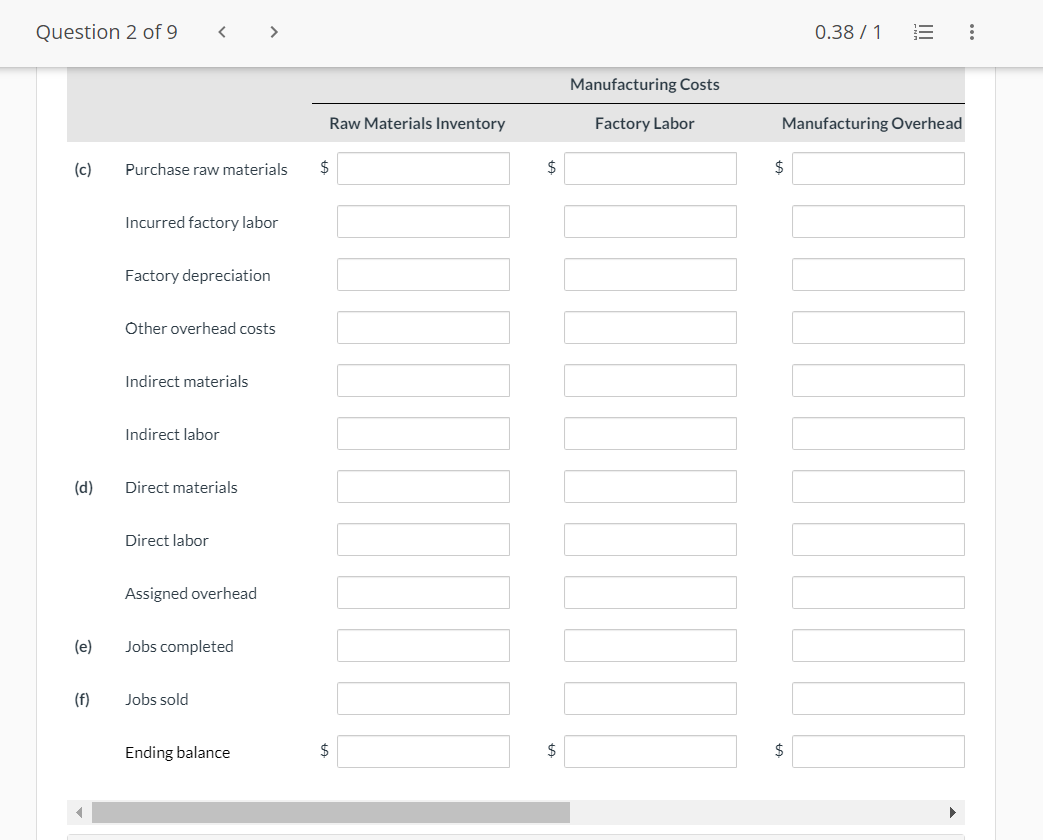The width and height of the screenshot is (1043, 840).
Task: Select the score indicator showing 0.38 / 1
Action: 846,31
